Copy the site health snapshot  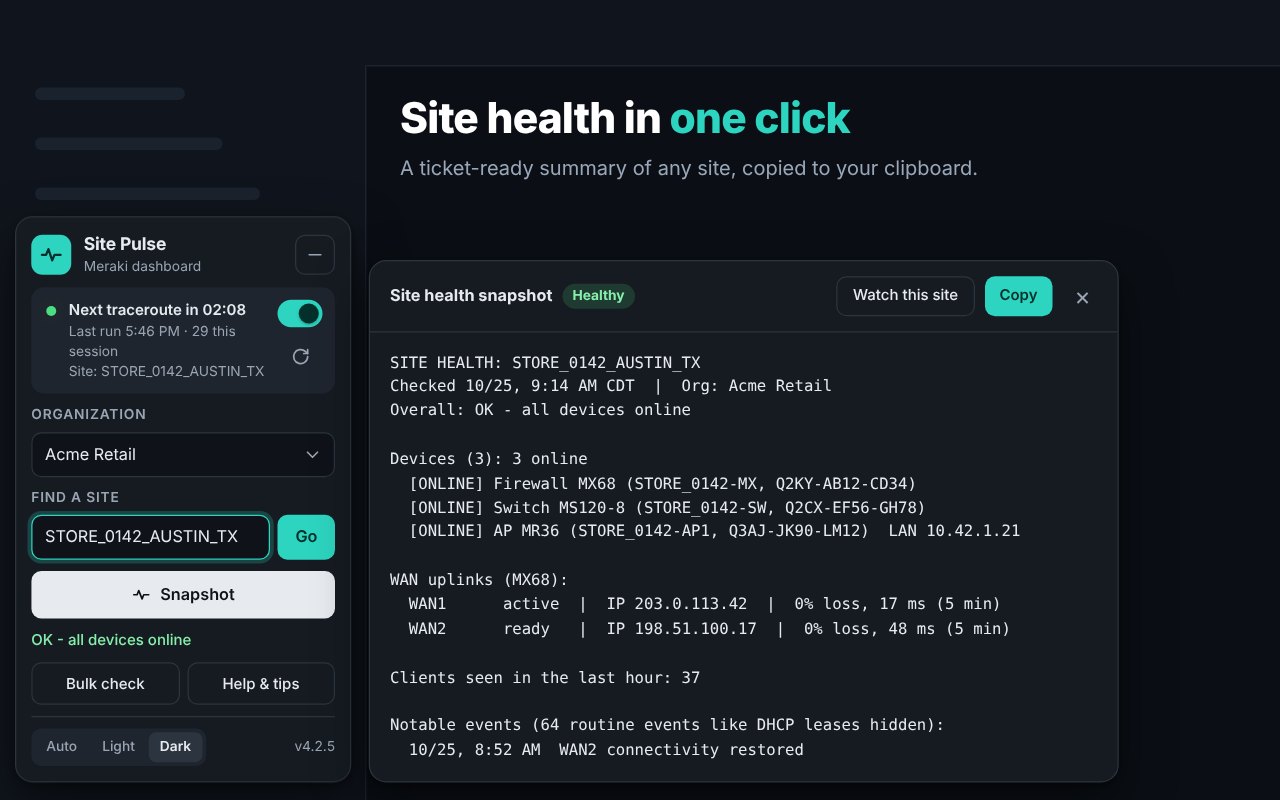1018,296
